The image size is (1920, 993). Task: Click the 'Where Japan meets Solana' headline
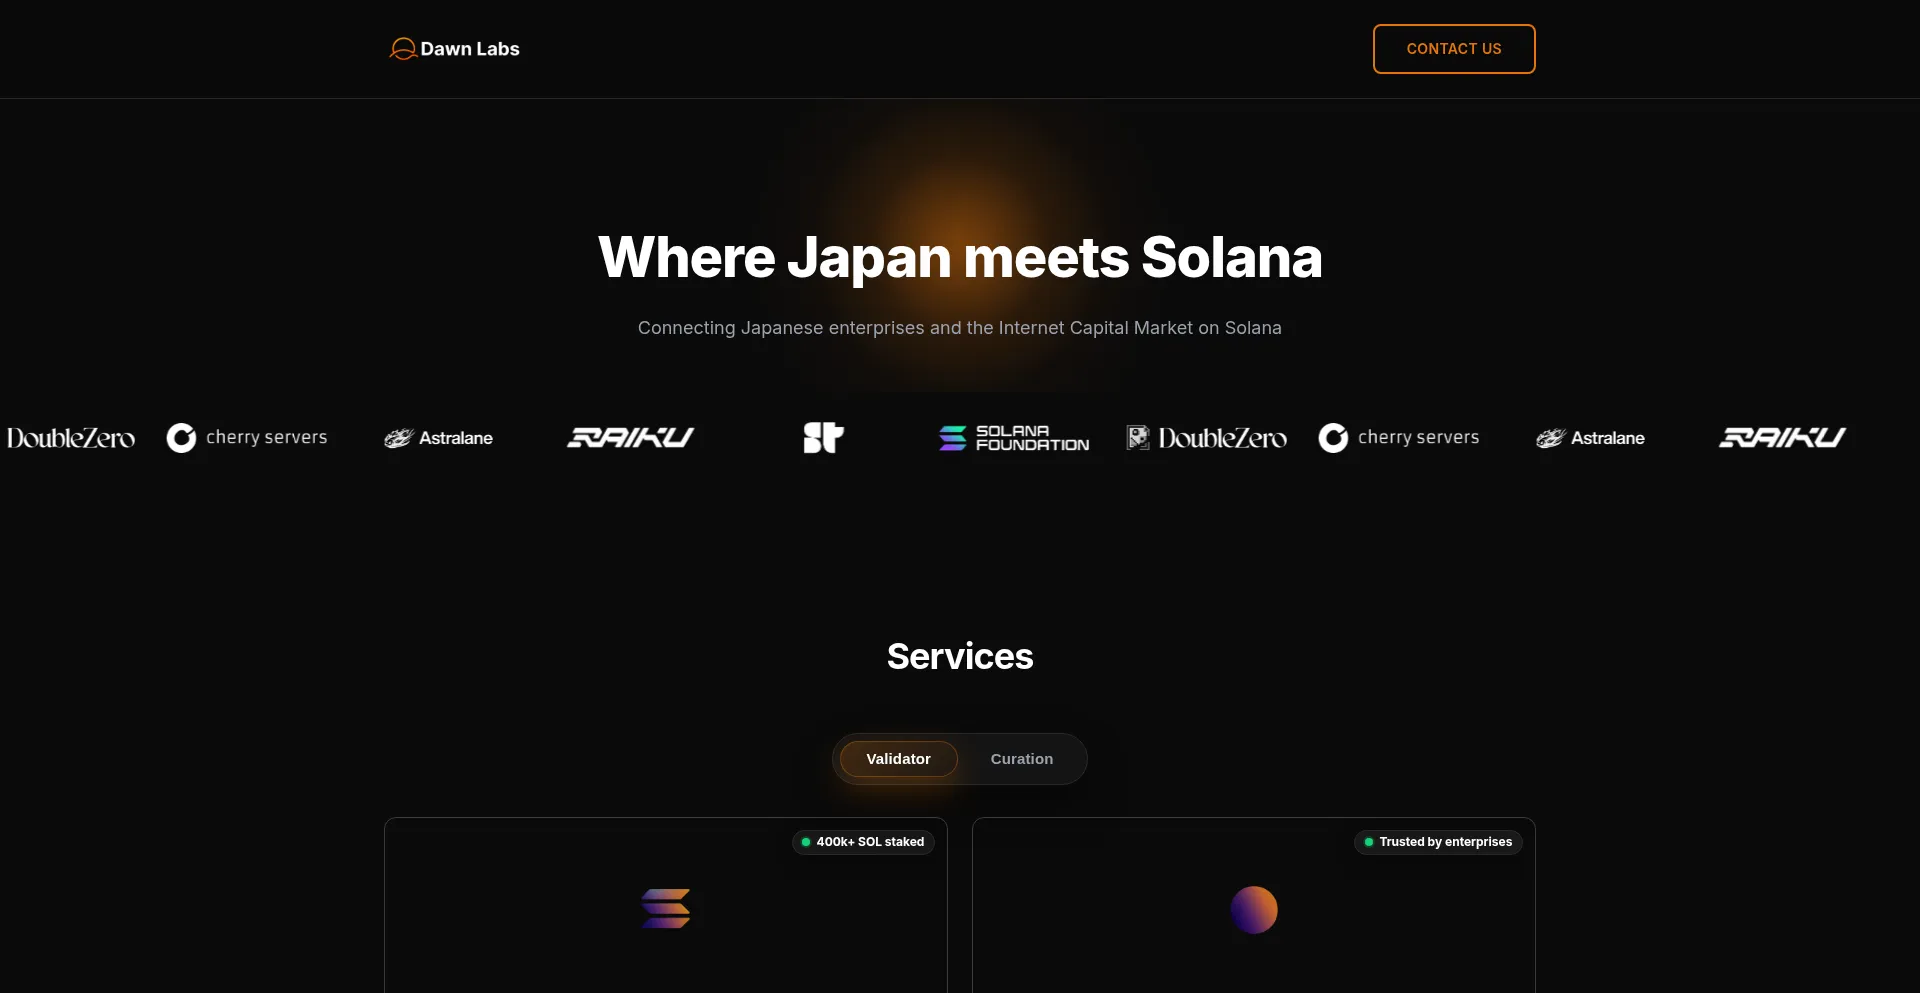pyautogui.click(x=960, y=258)
